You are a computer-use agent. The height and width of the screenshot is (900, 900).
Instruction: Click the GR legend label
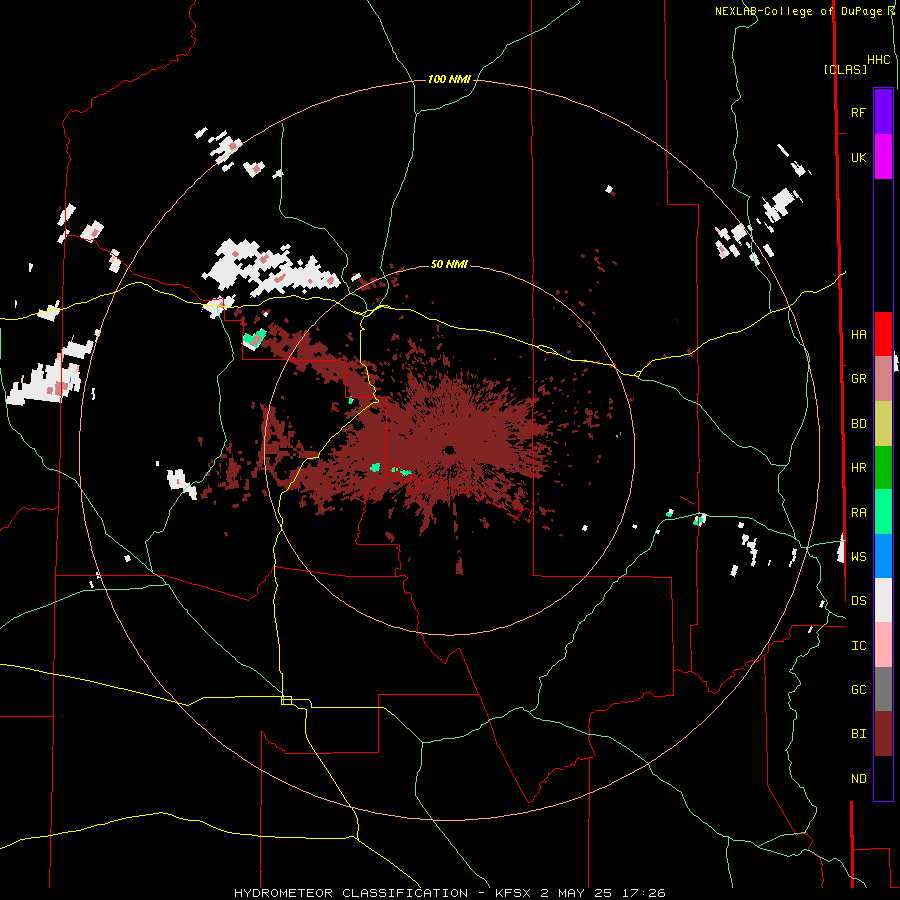pos(858,379)
